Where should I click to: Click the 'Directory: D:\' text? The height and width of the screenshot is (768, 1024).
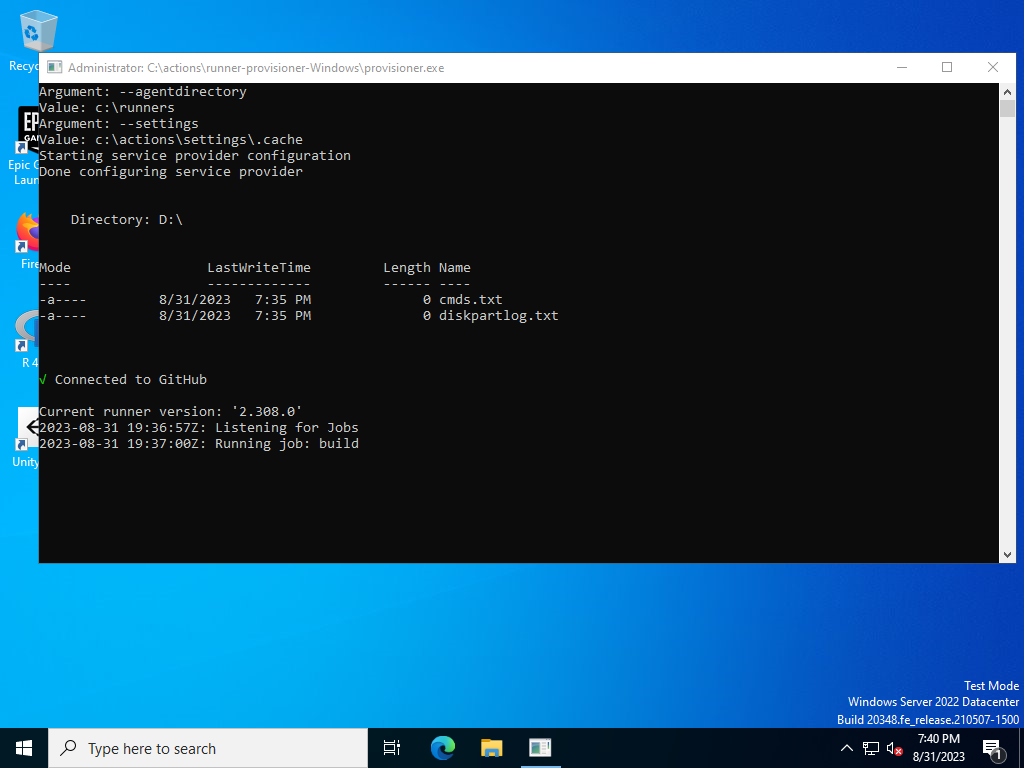[x=127, y=219]
